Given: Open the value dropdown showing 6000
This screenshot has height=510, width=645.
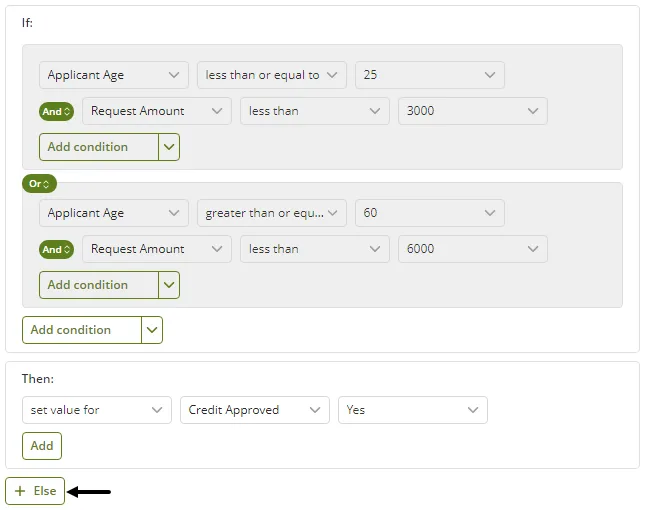Looking at the screenshot, I should [x=473, y=249].
